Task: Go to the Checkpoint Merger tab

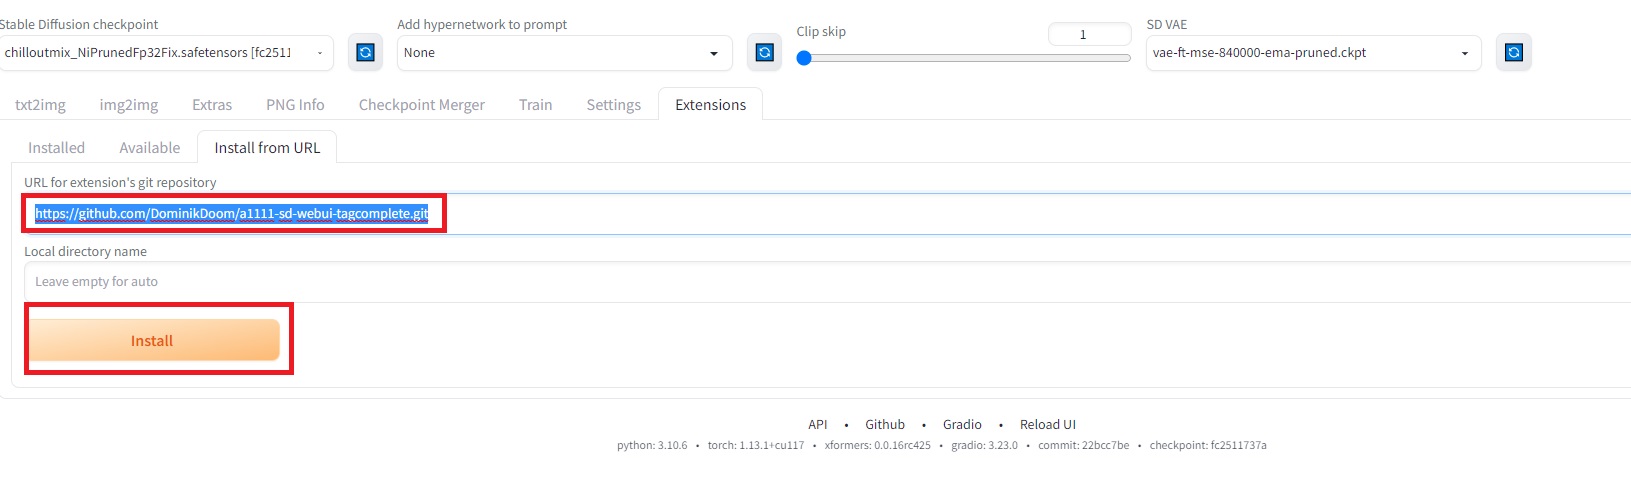Action: (422, 105)
